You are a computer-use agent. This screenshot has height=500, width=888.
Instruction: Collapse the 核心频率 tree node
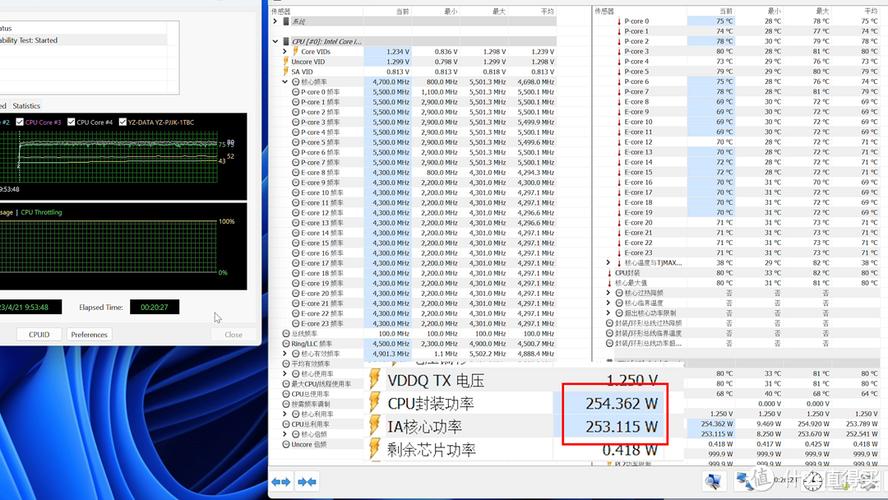[285, 82]
